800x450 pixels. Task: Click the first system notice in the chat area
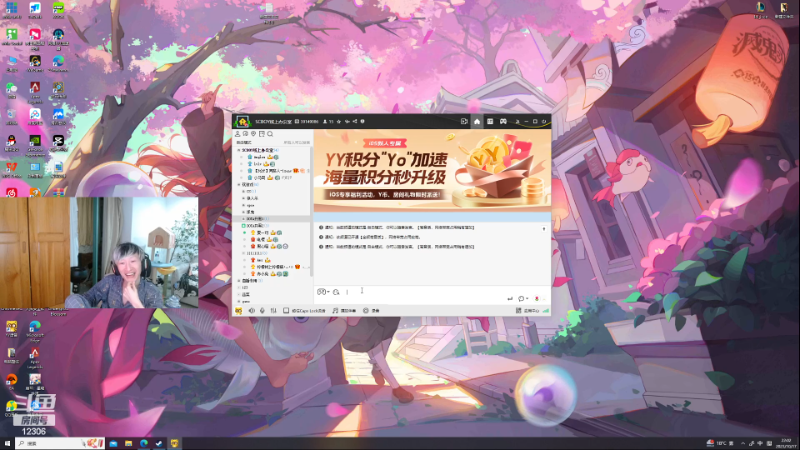[397, 228]
